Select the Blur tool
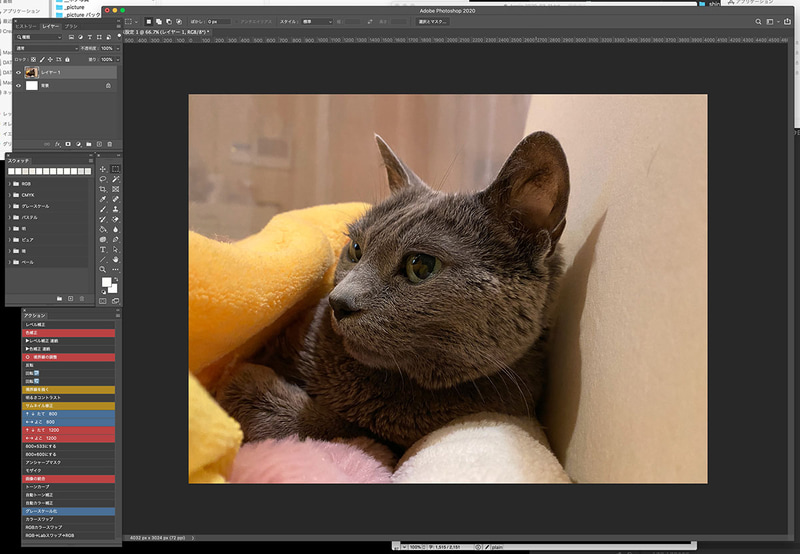Image resolution: width=800 pixels, height=554 pixels. [116, 230]
